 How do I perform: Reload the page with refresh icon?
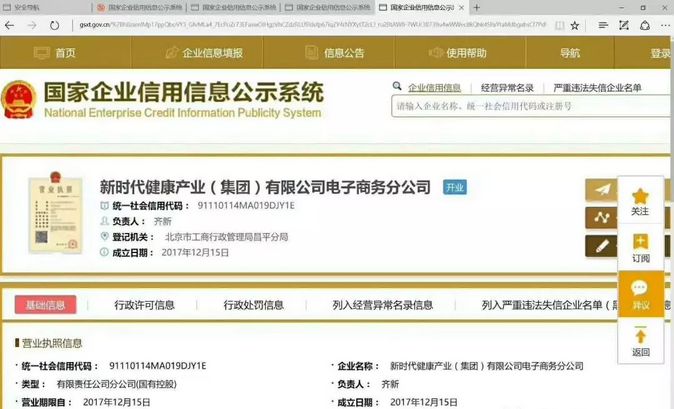pyautogui.click(x=54, y=25)
